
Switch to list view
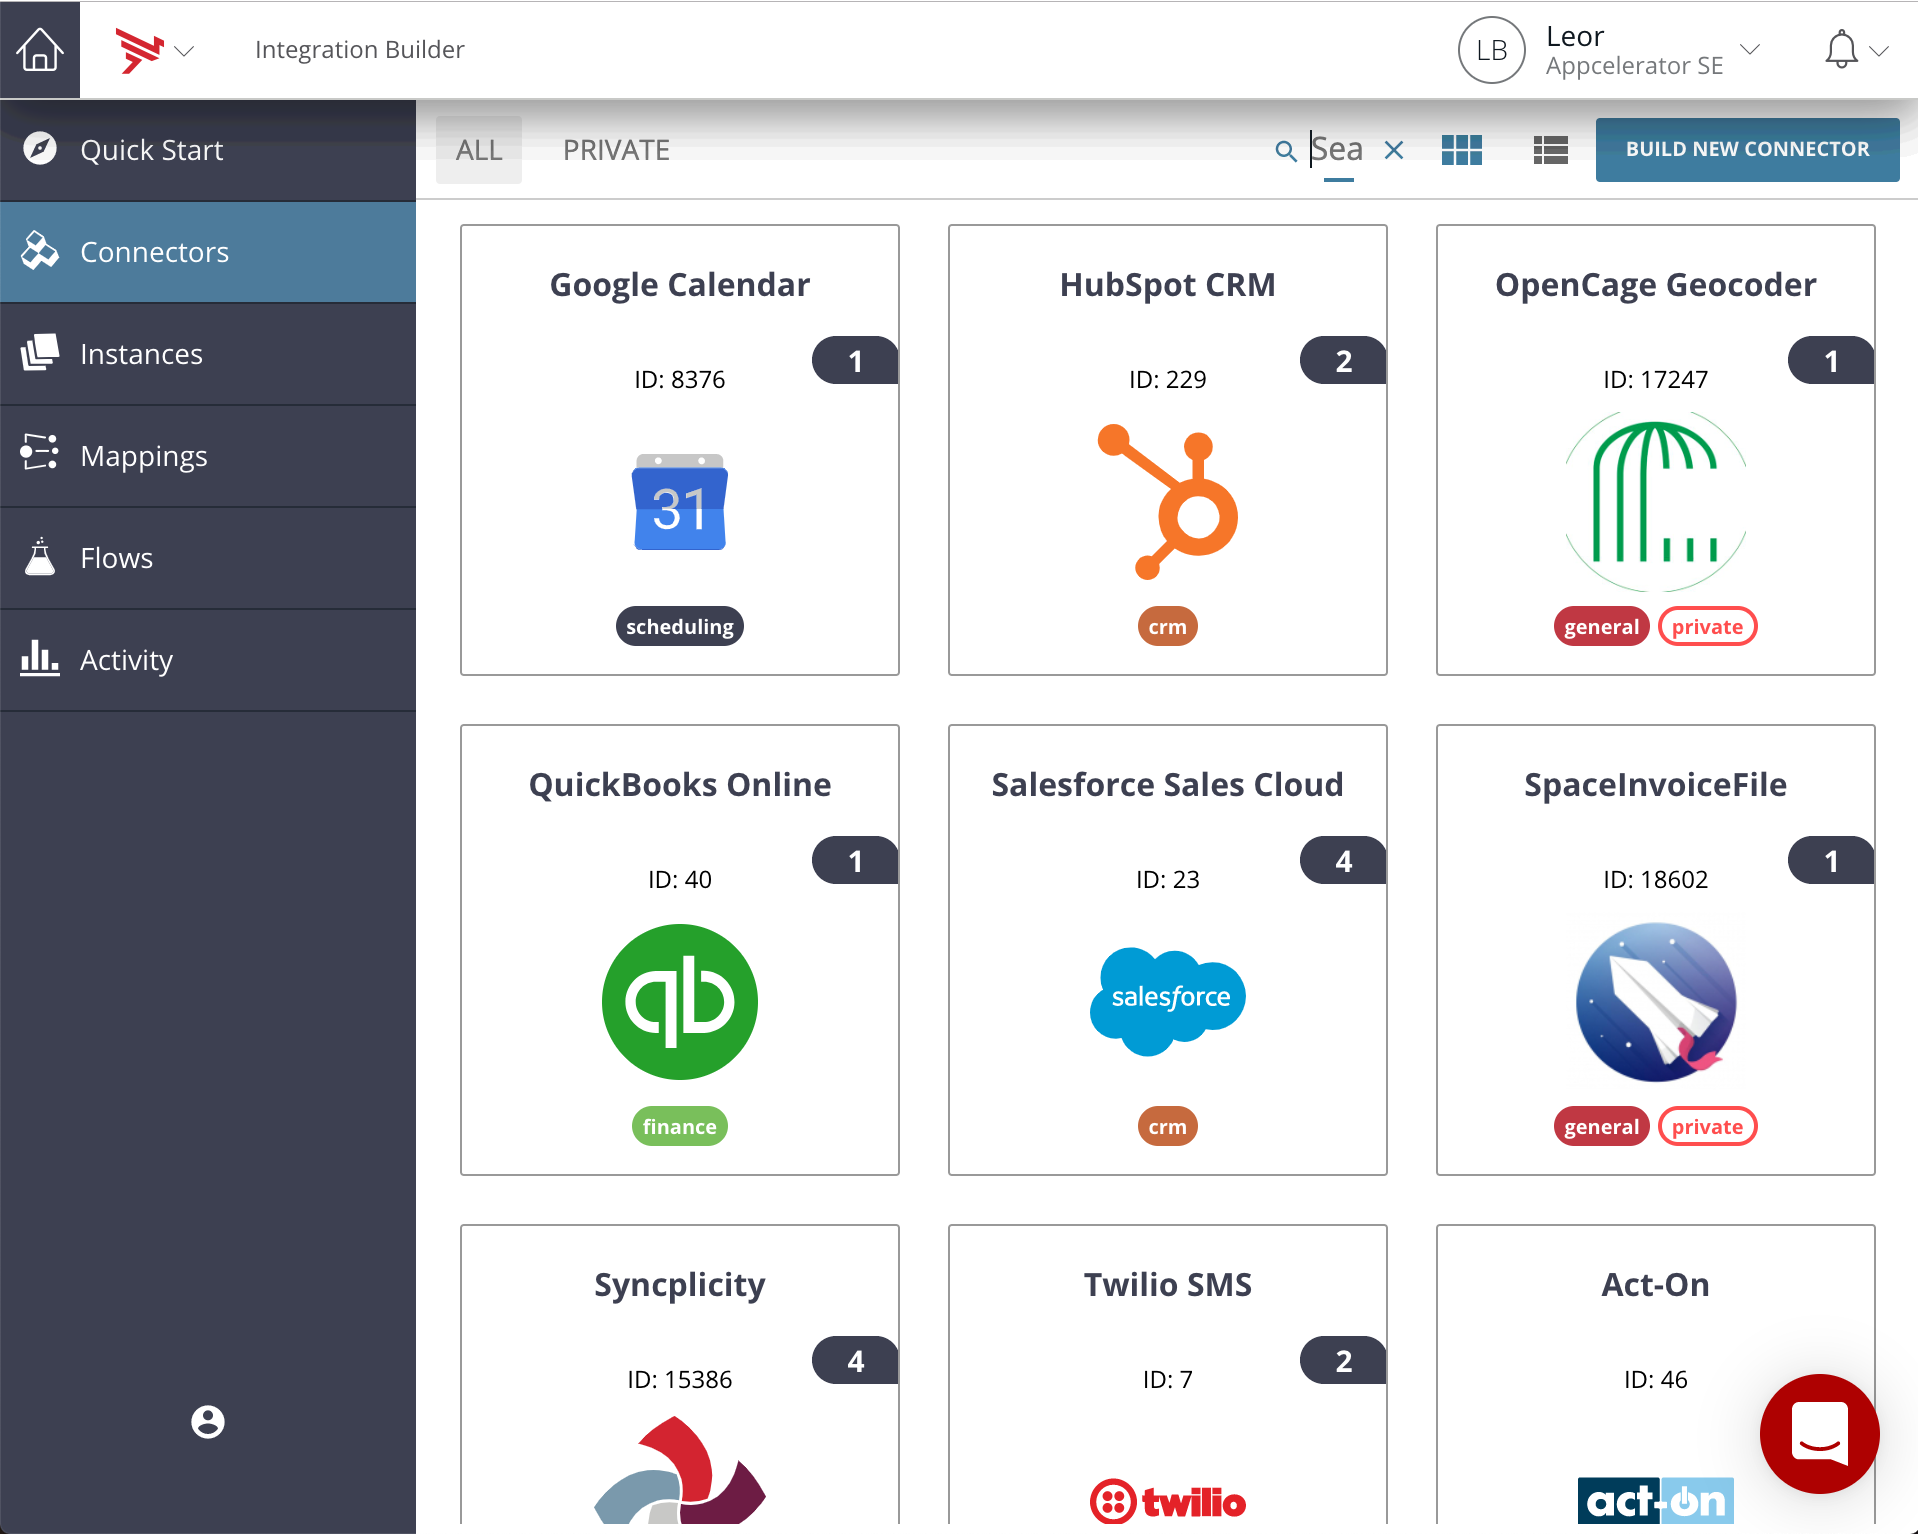pyautogui.click(x=1551, y=150)
